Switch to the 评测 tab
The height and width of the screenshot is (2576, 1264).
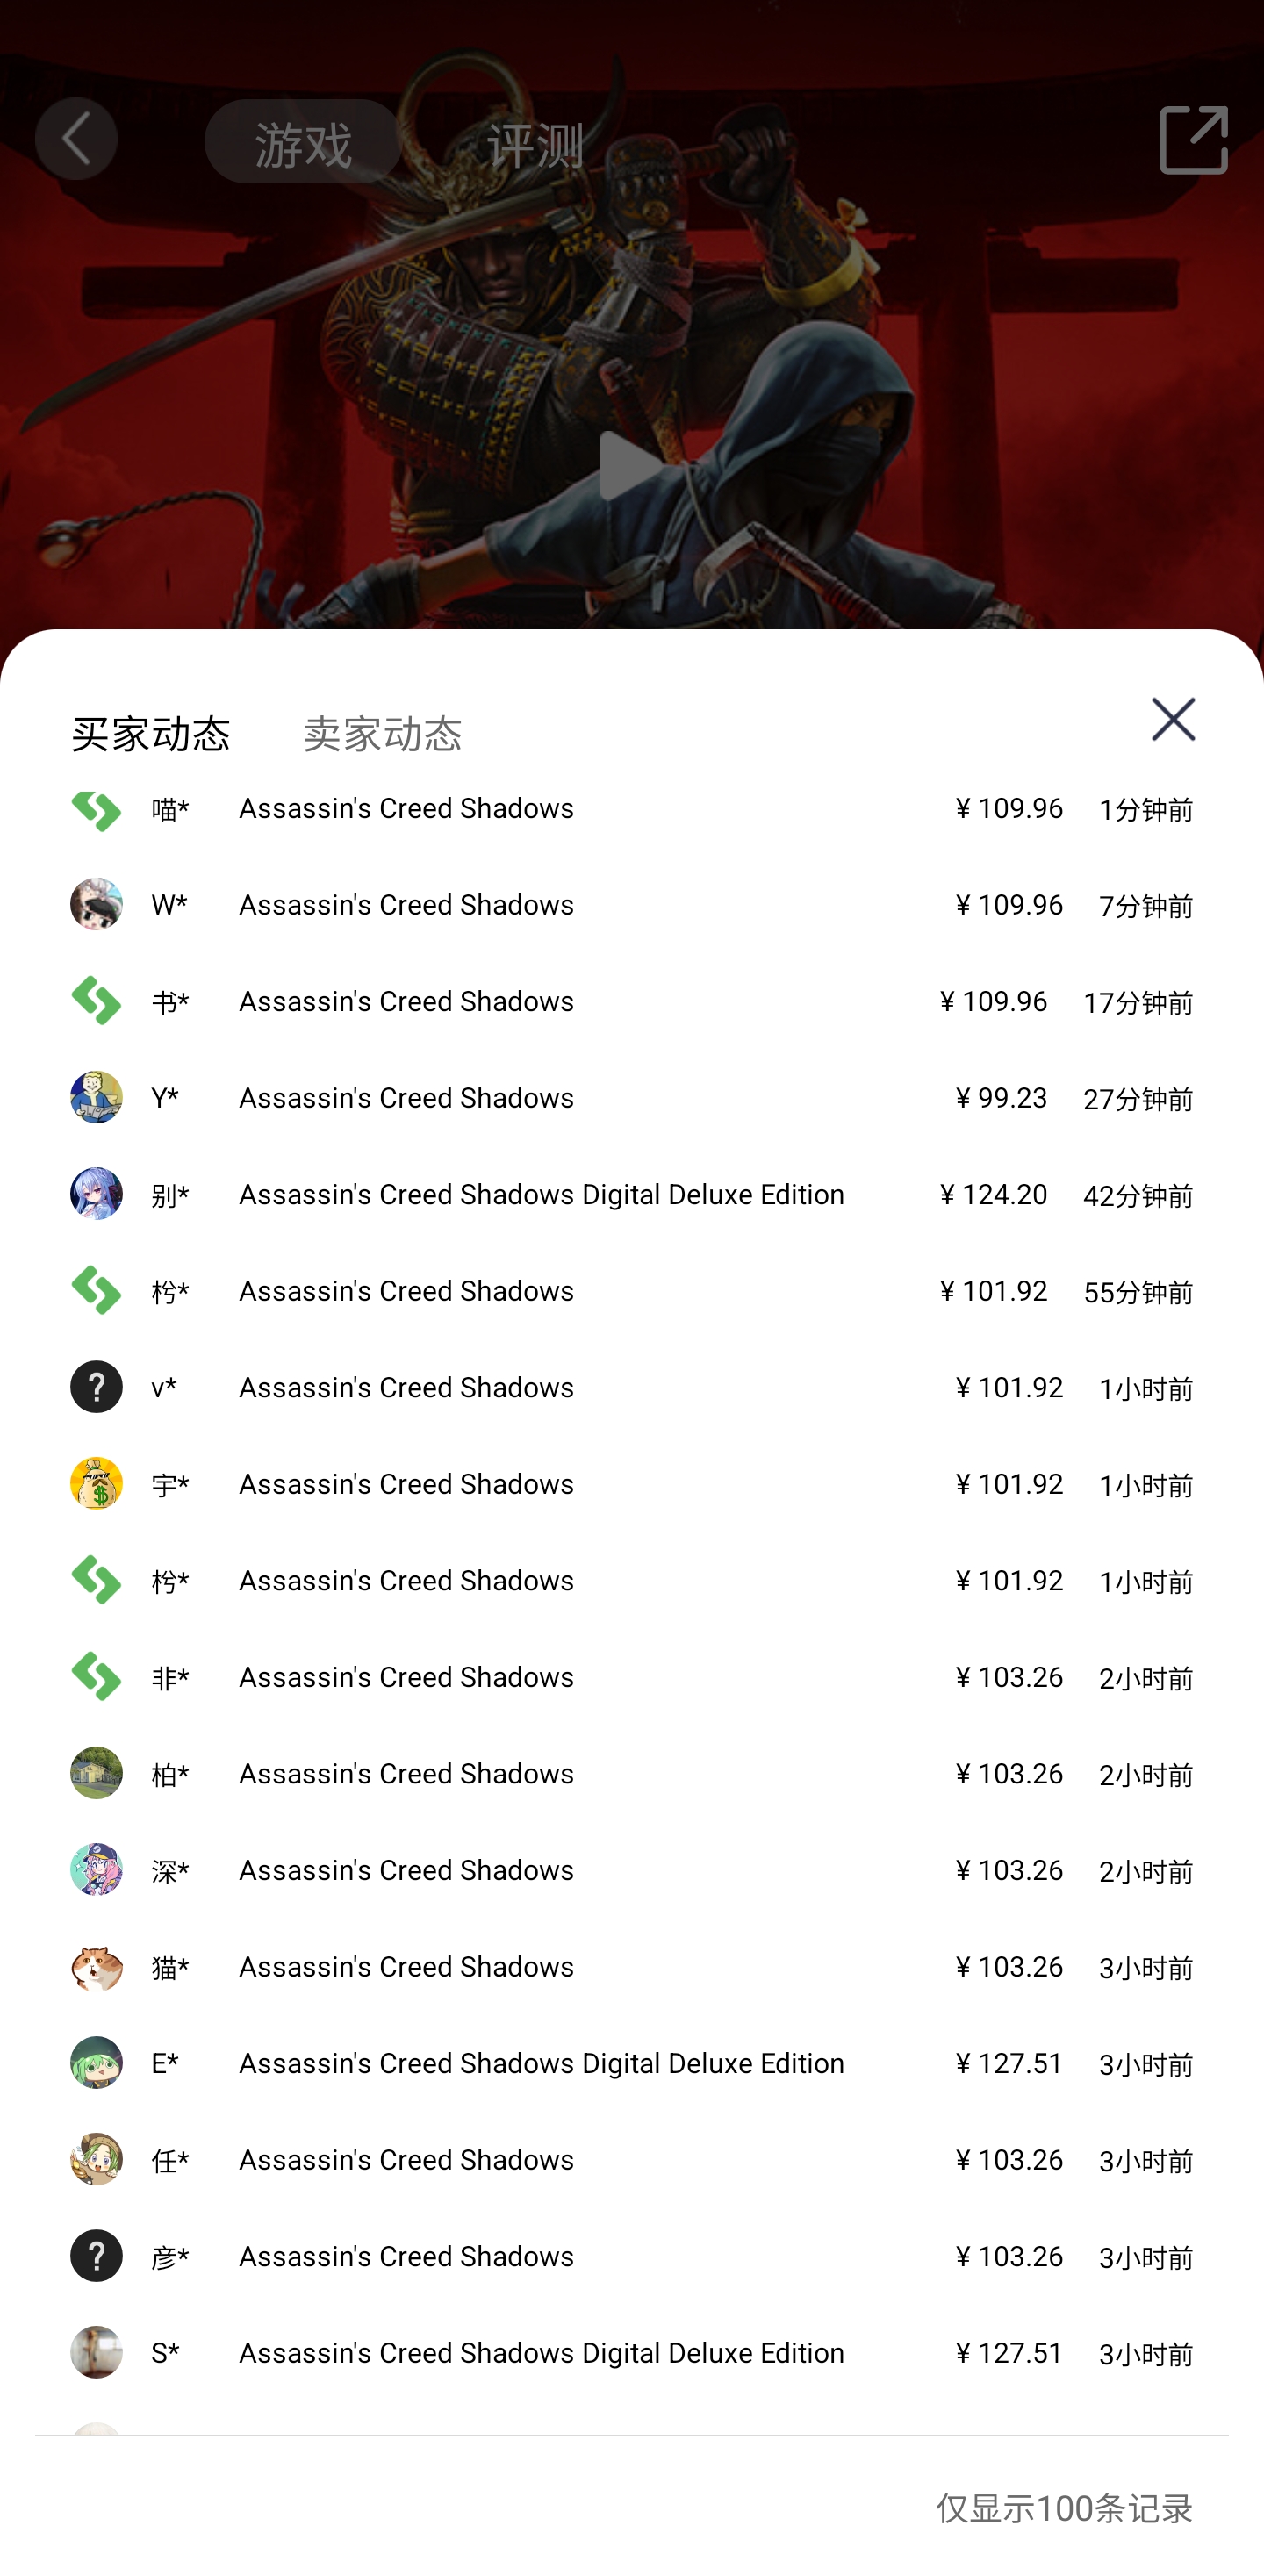coord(535,145)
